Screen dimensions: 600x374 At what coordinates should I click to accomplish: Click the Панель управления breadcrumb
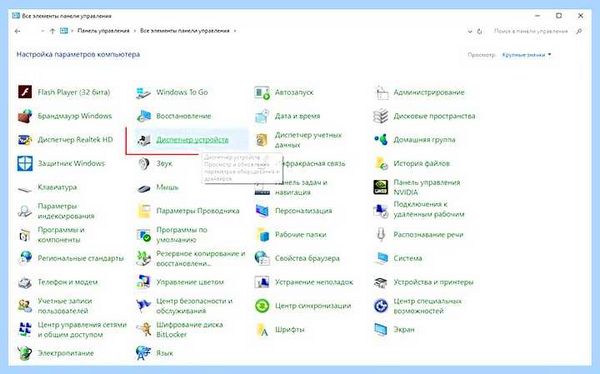(103, 31)
